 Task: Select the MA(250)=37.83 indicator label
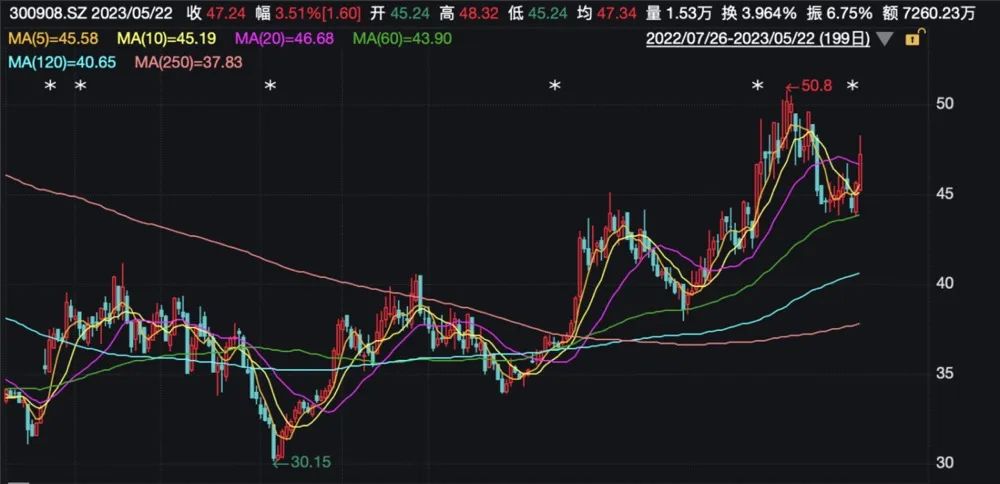[186, 62]
